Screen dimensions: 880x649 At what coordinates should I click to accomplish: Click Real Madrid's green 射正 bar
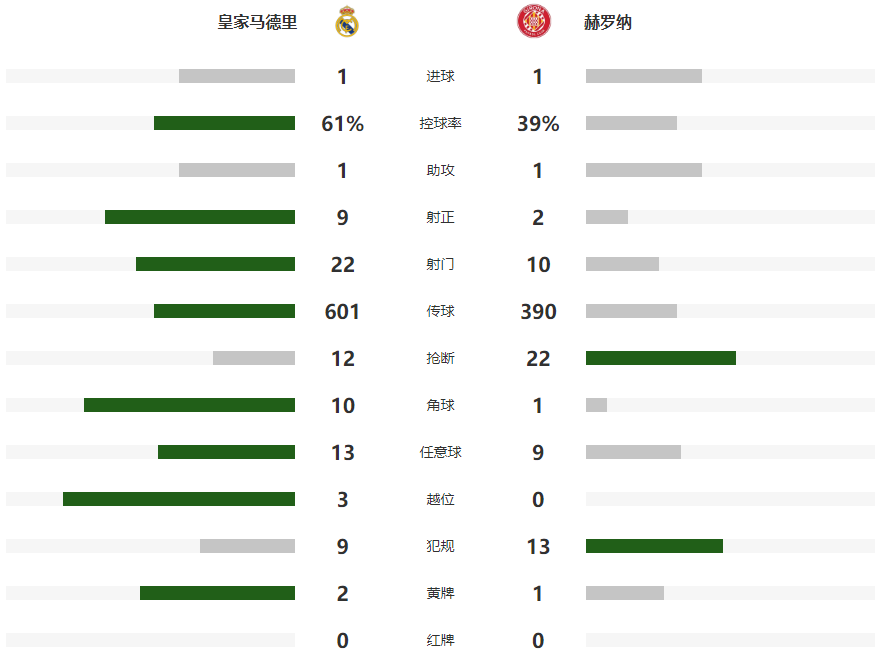(x=200, y=217)
